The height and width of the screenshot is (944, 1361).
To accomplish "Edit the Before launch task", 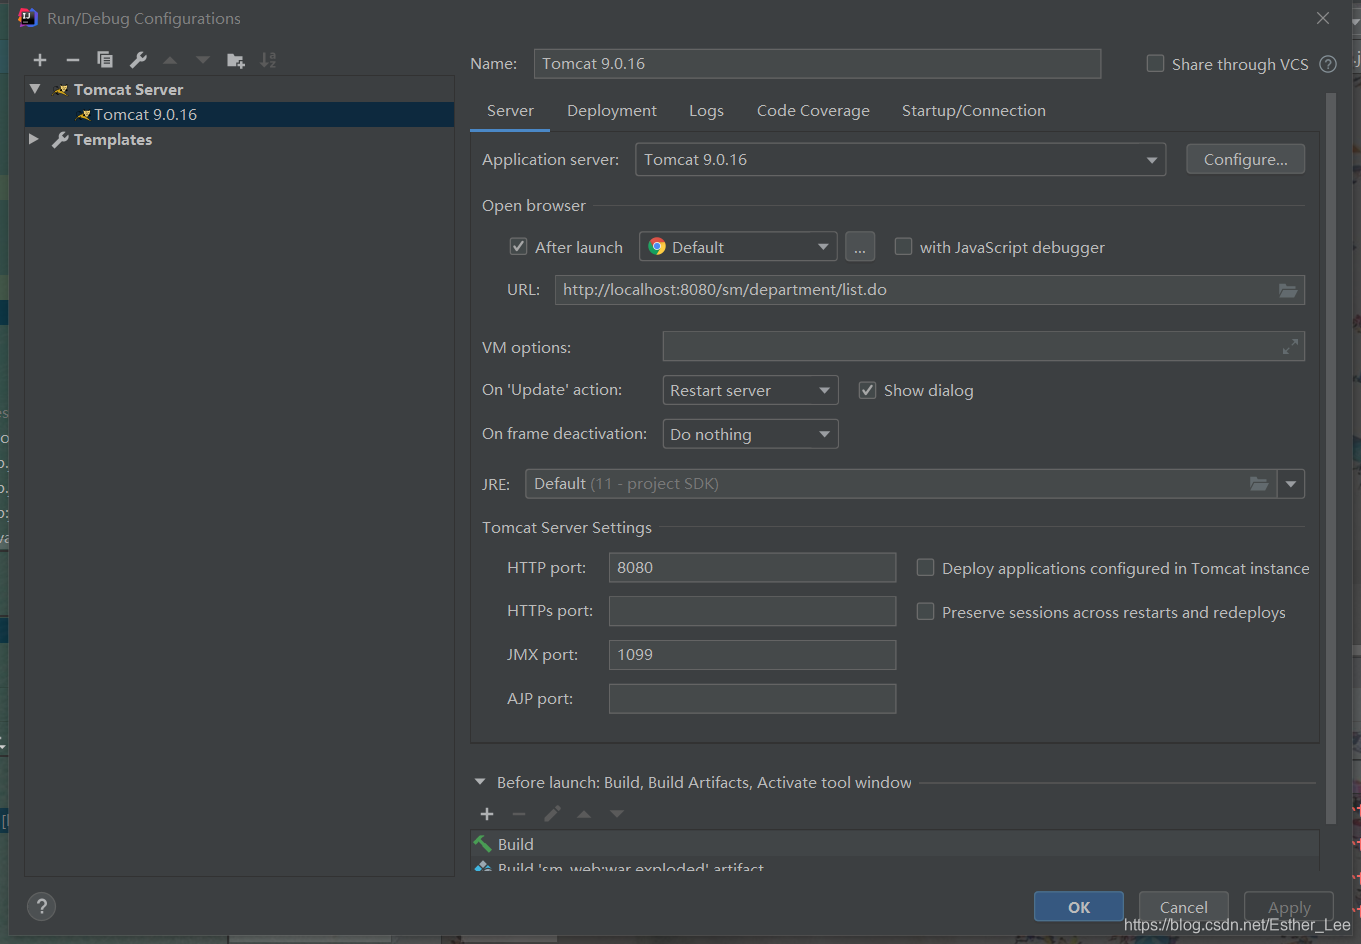I will tap(552, 814).
